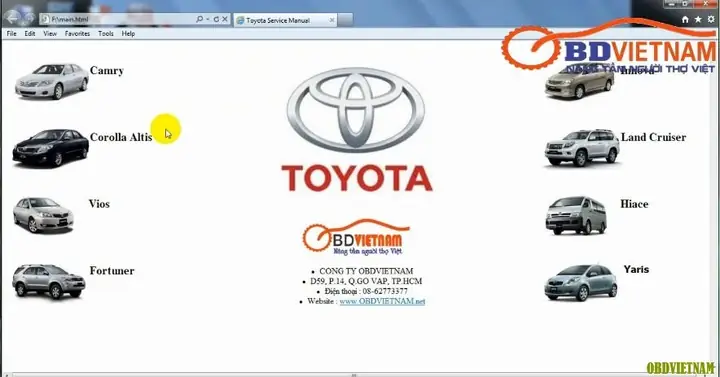Refresh the page with the reload icon
The width and height of the screenshot is (720, 377).
[x=216, y=19]
